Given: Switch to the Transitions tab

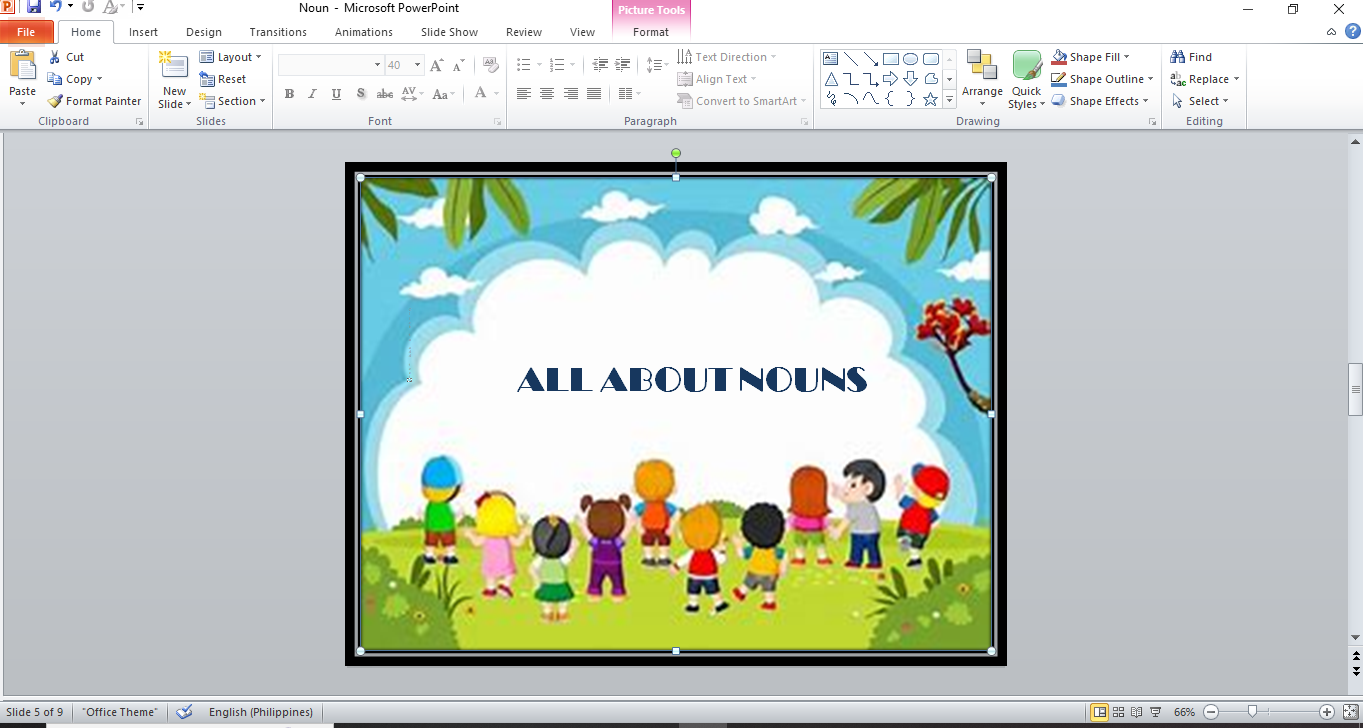Looking at the screenshot, I should click(x=278, y=32).
